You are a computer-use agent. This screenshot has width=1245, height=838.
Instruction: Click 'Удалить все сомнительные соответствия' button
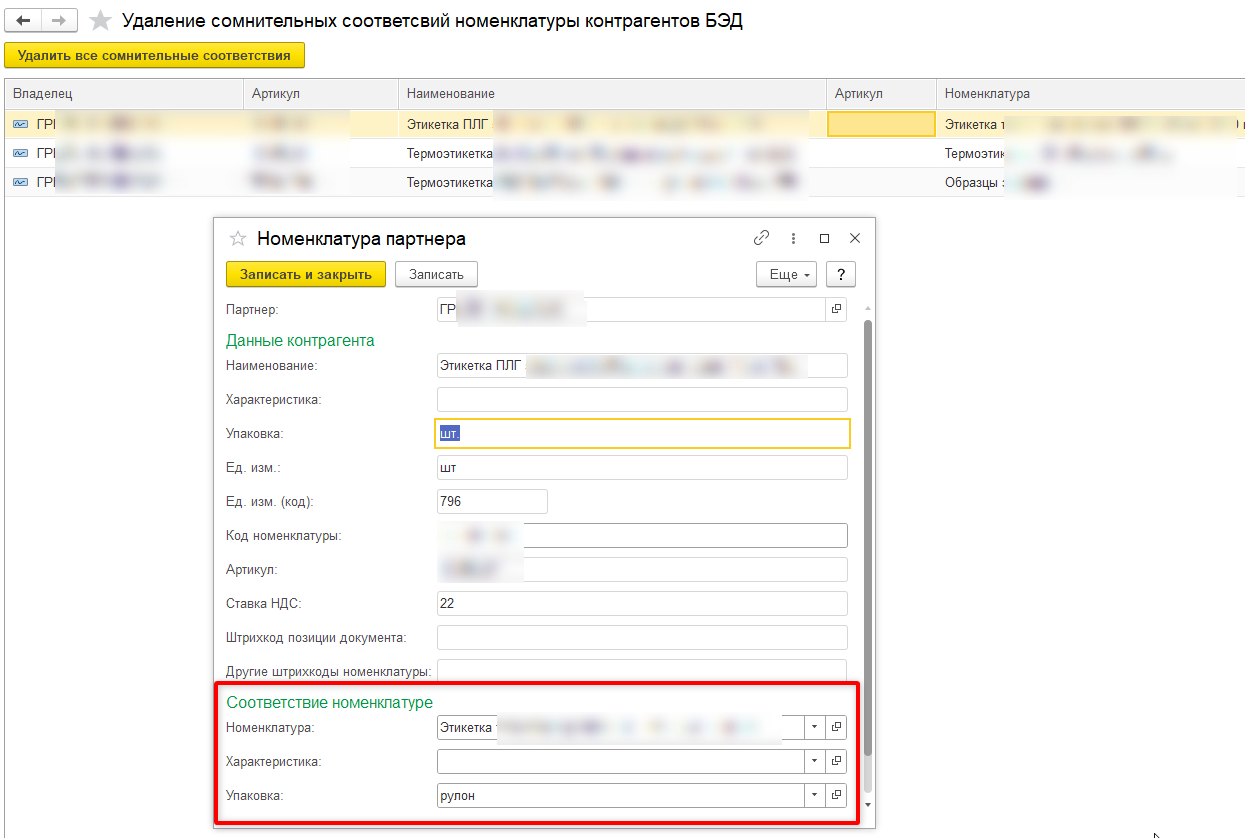[154, 55]
